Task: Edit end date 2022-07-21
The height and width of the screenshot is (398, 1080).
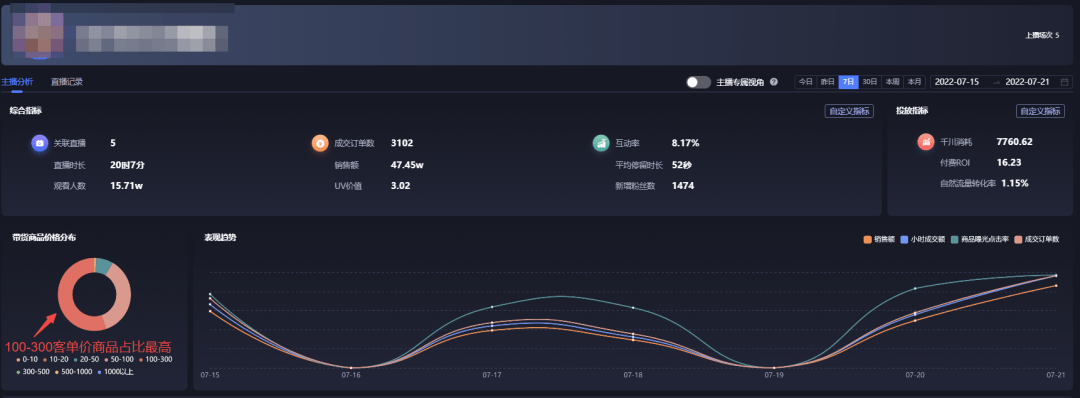Action: pyautogui.click(x=1027, y=82)
